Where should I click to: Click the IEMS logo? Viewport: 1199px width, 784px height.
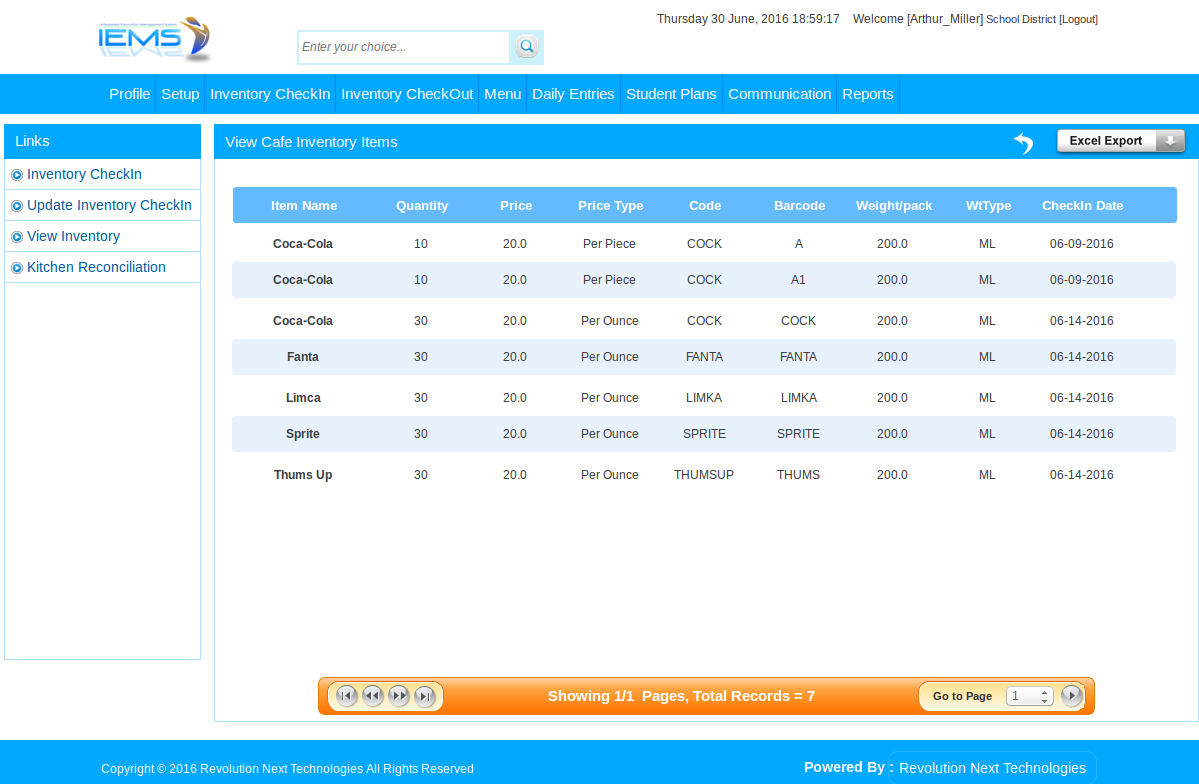pyautogui.click(x=154, y=41)
